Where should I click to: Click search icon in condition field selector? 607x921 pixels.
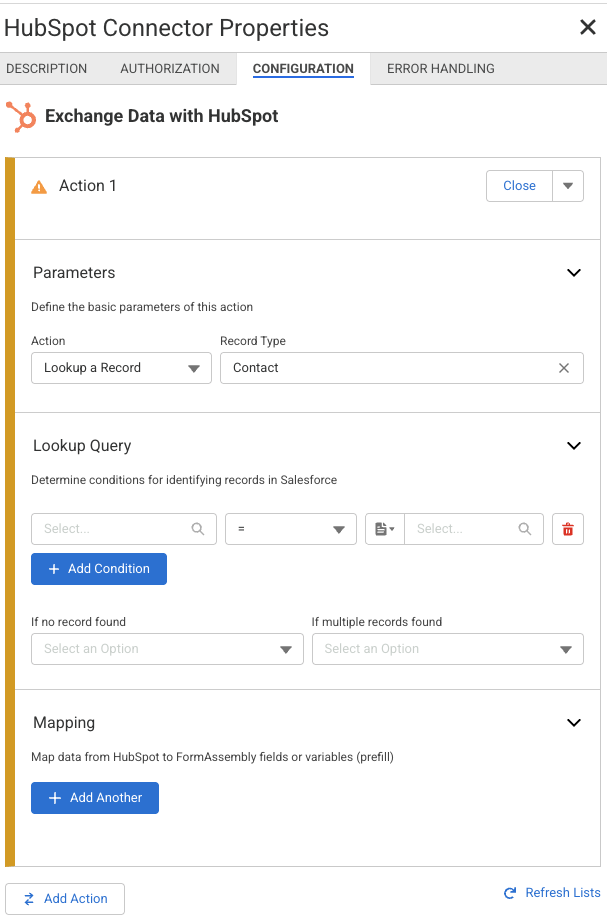click(x=198, y=529)
